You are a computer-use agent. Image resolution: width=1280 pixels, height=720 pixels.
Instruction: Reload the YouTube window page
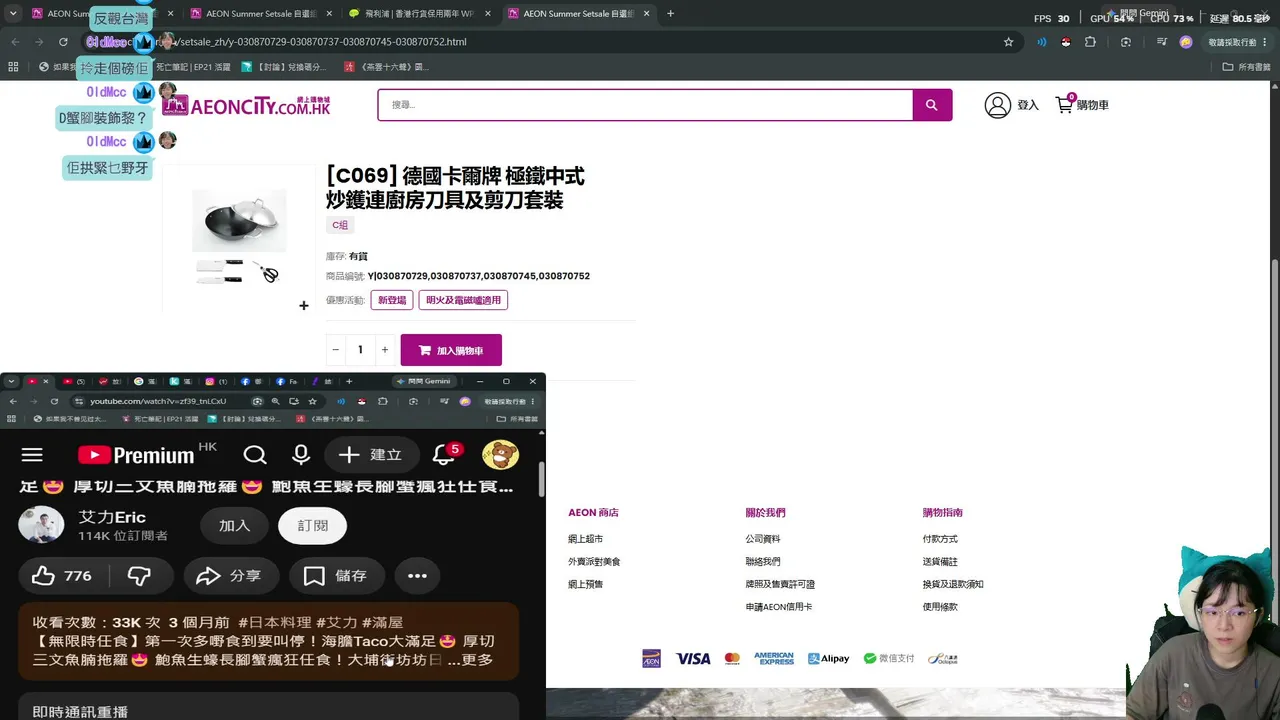(54, 401)
